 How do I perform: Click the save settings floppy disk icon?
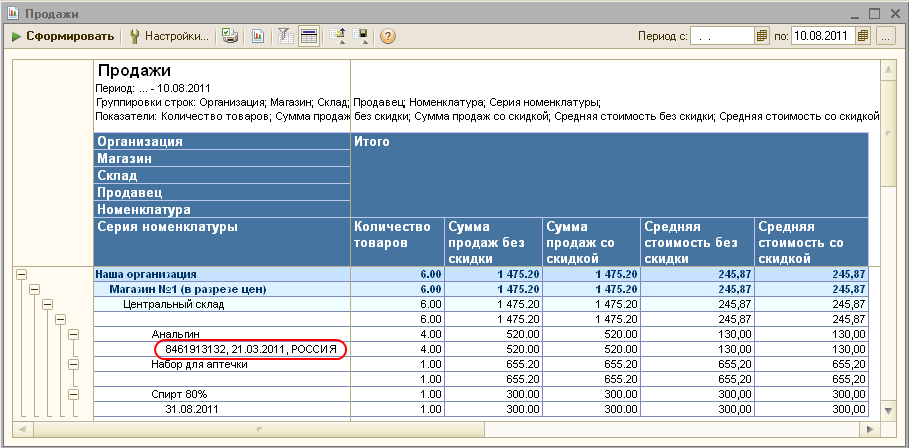tap(360, 37)
